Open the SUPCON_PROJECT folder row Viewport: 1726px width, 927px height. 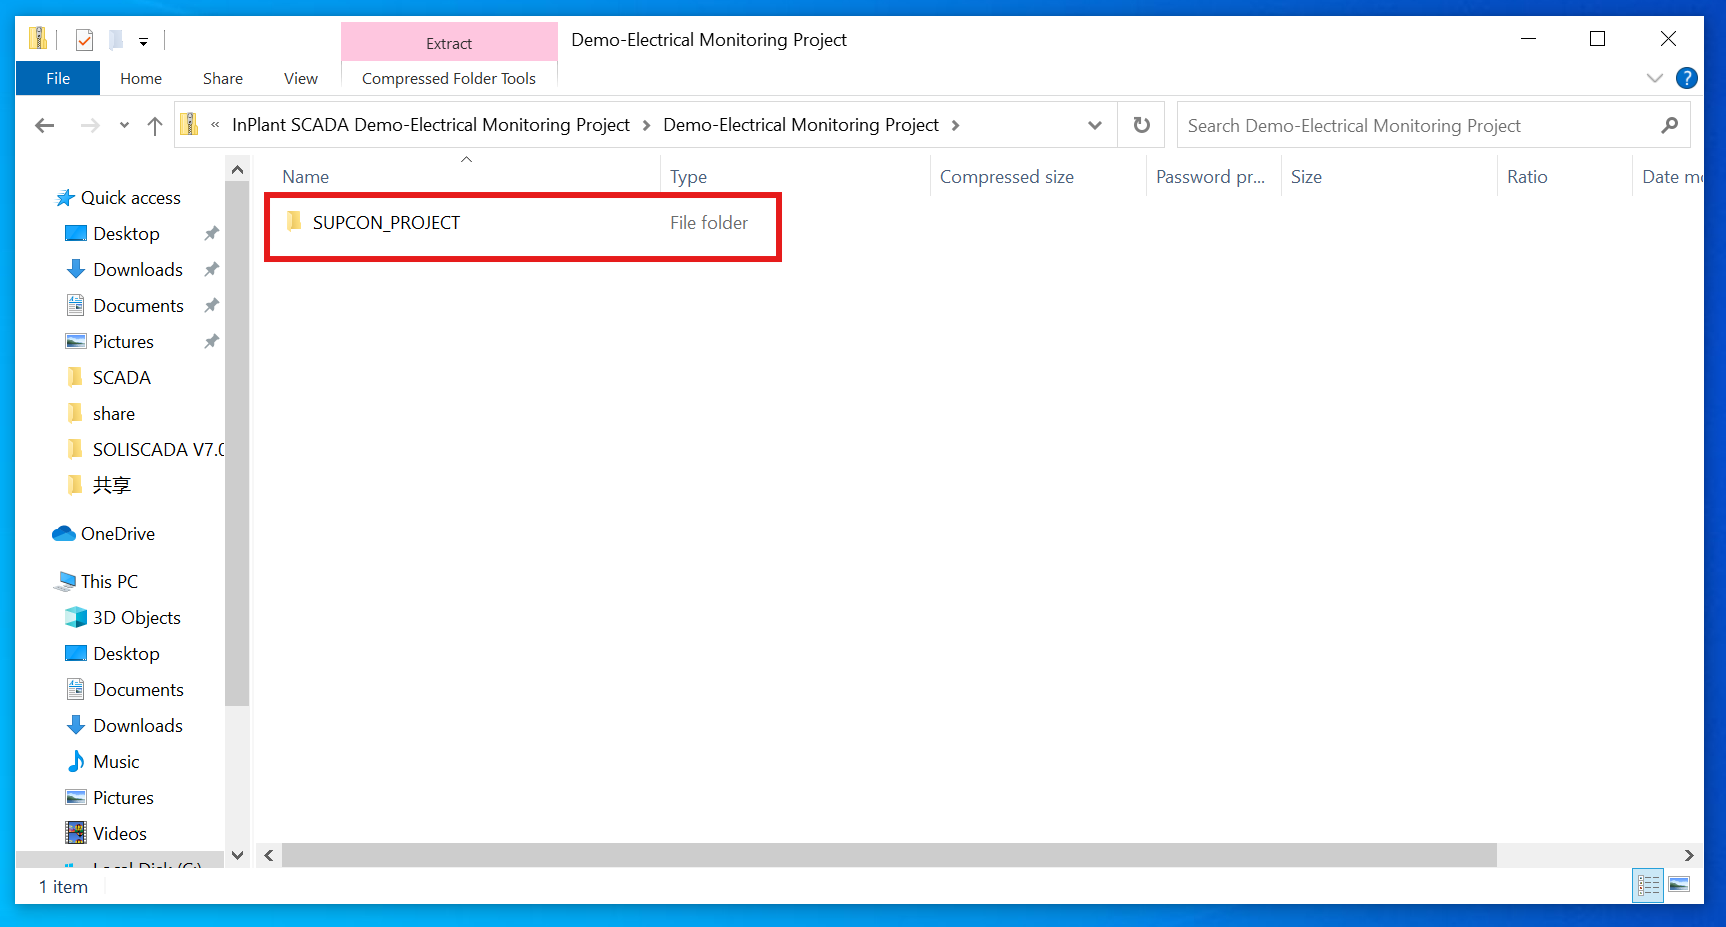522,223
